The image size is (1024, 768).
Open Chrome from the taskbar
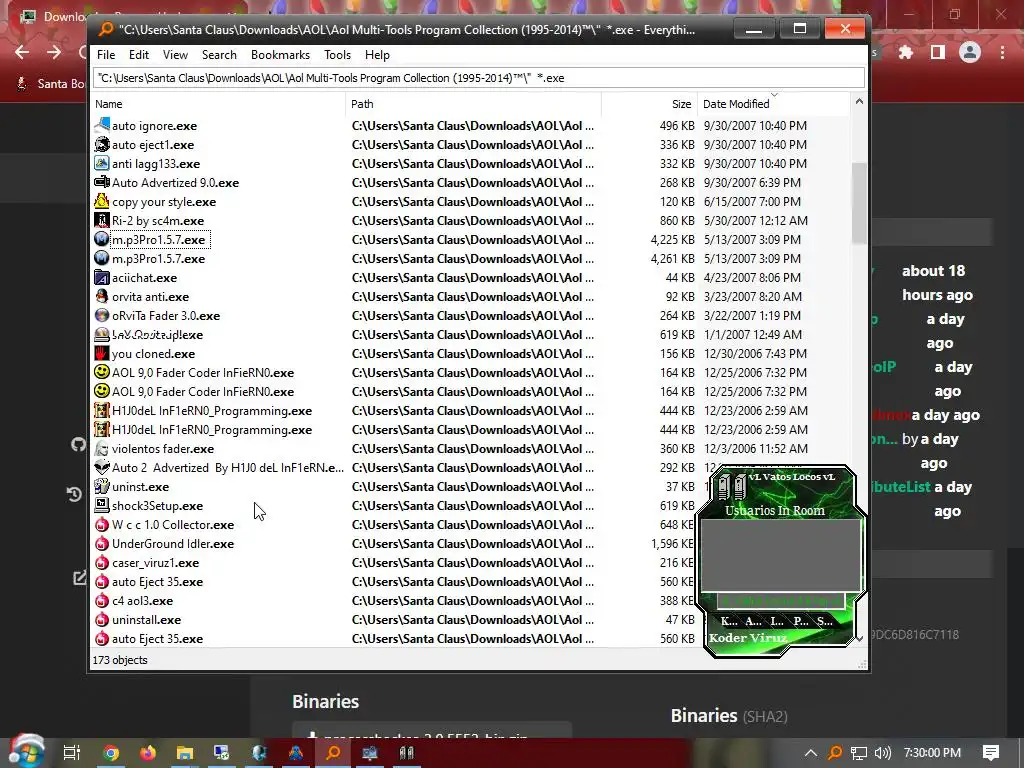coord(111,753)
